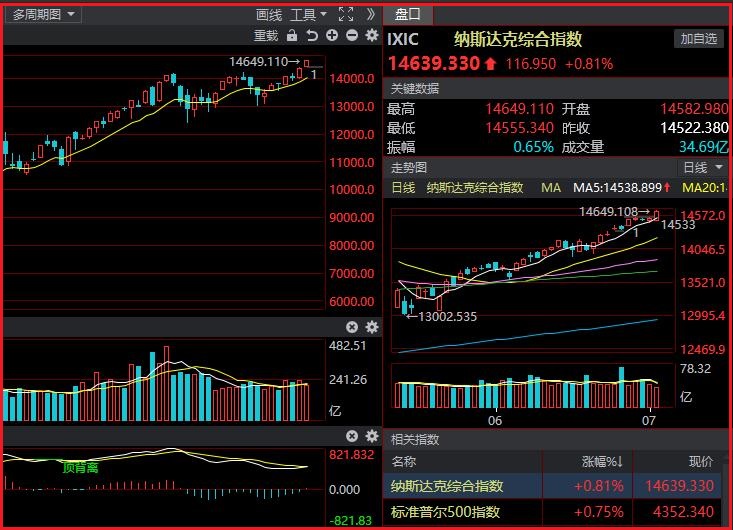This screenshot has height=530, width=733.
Task: Click the 走势图 section header
Action: (x=409, y=167)
